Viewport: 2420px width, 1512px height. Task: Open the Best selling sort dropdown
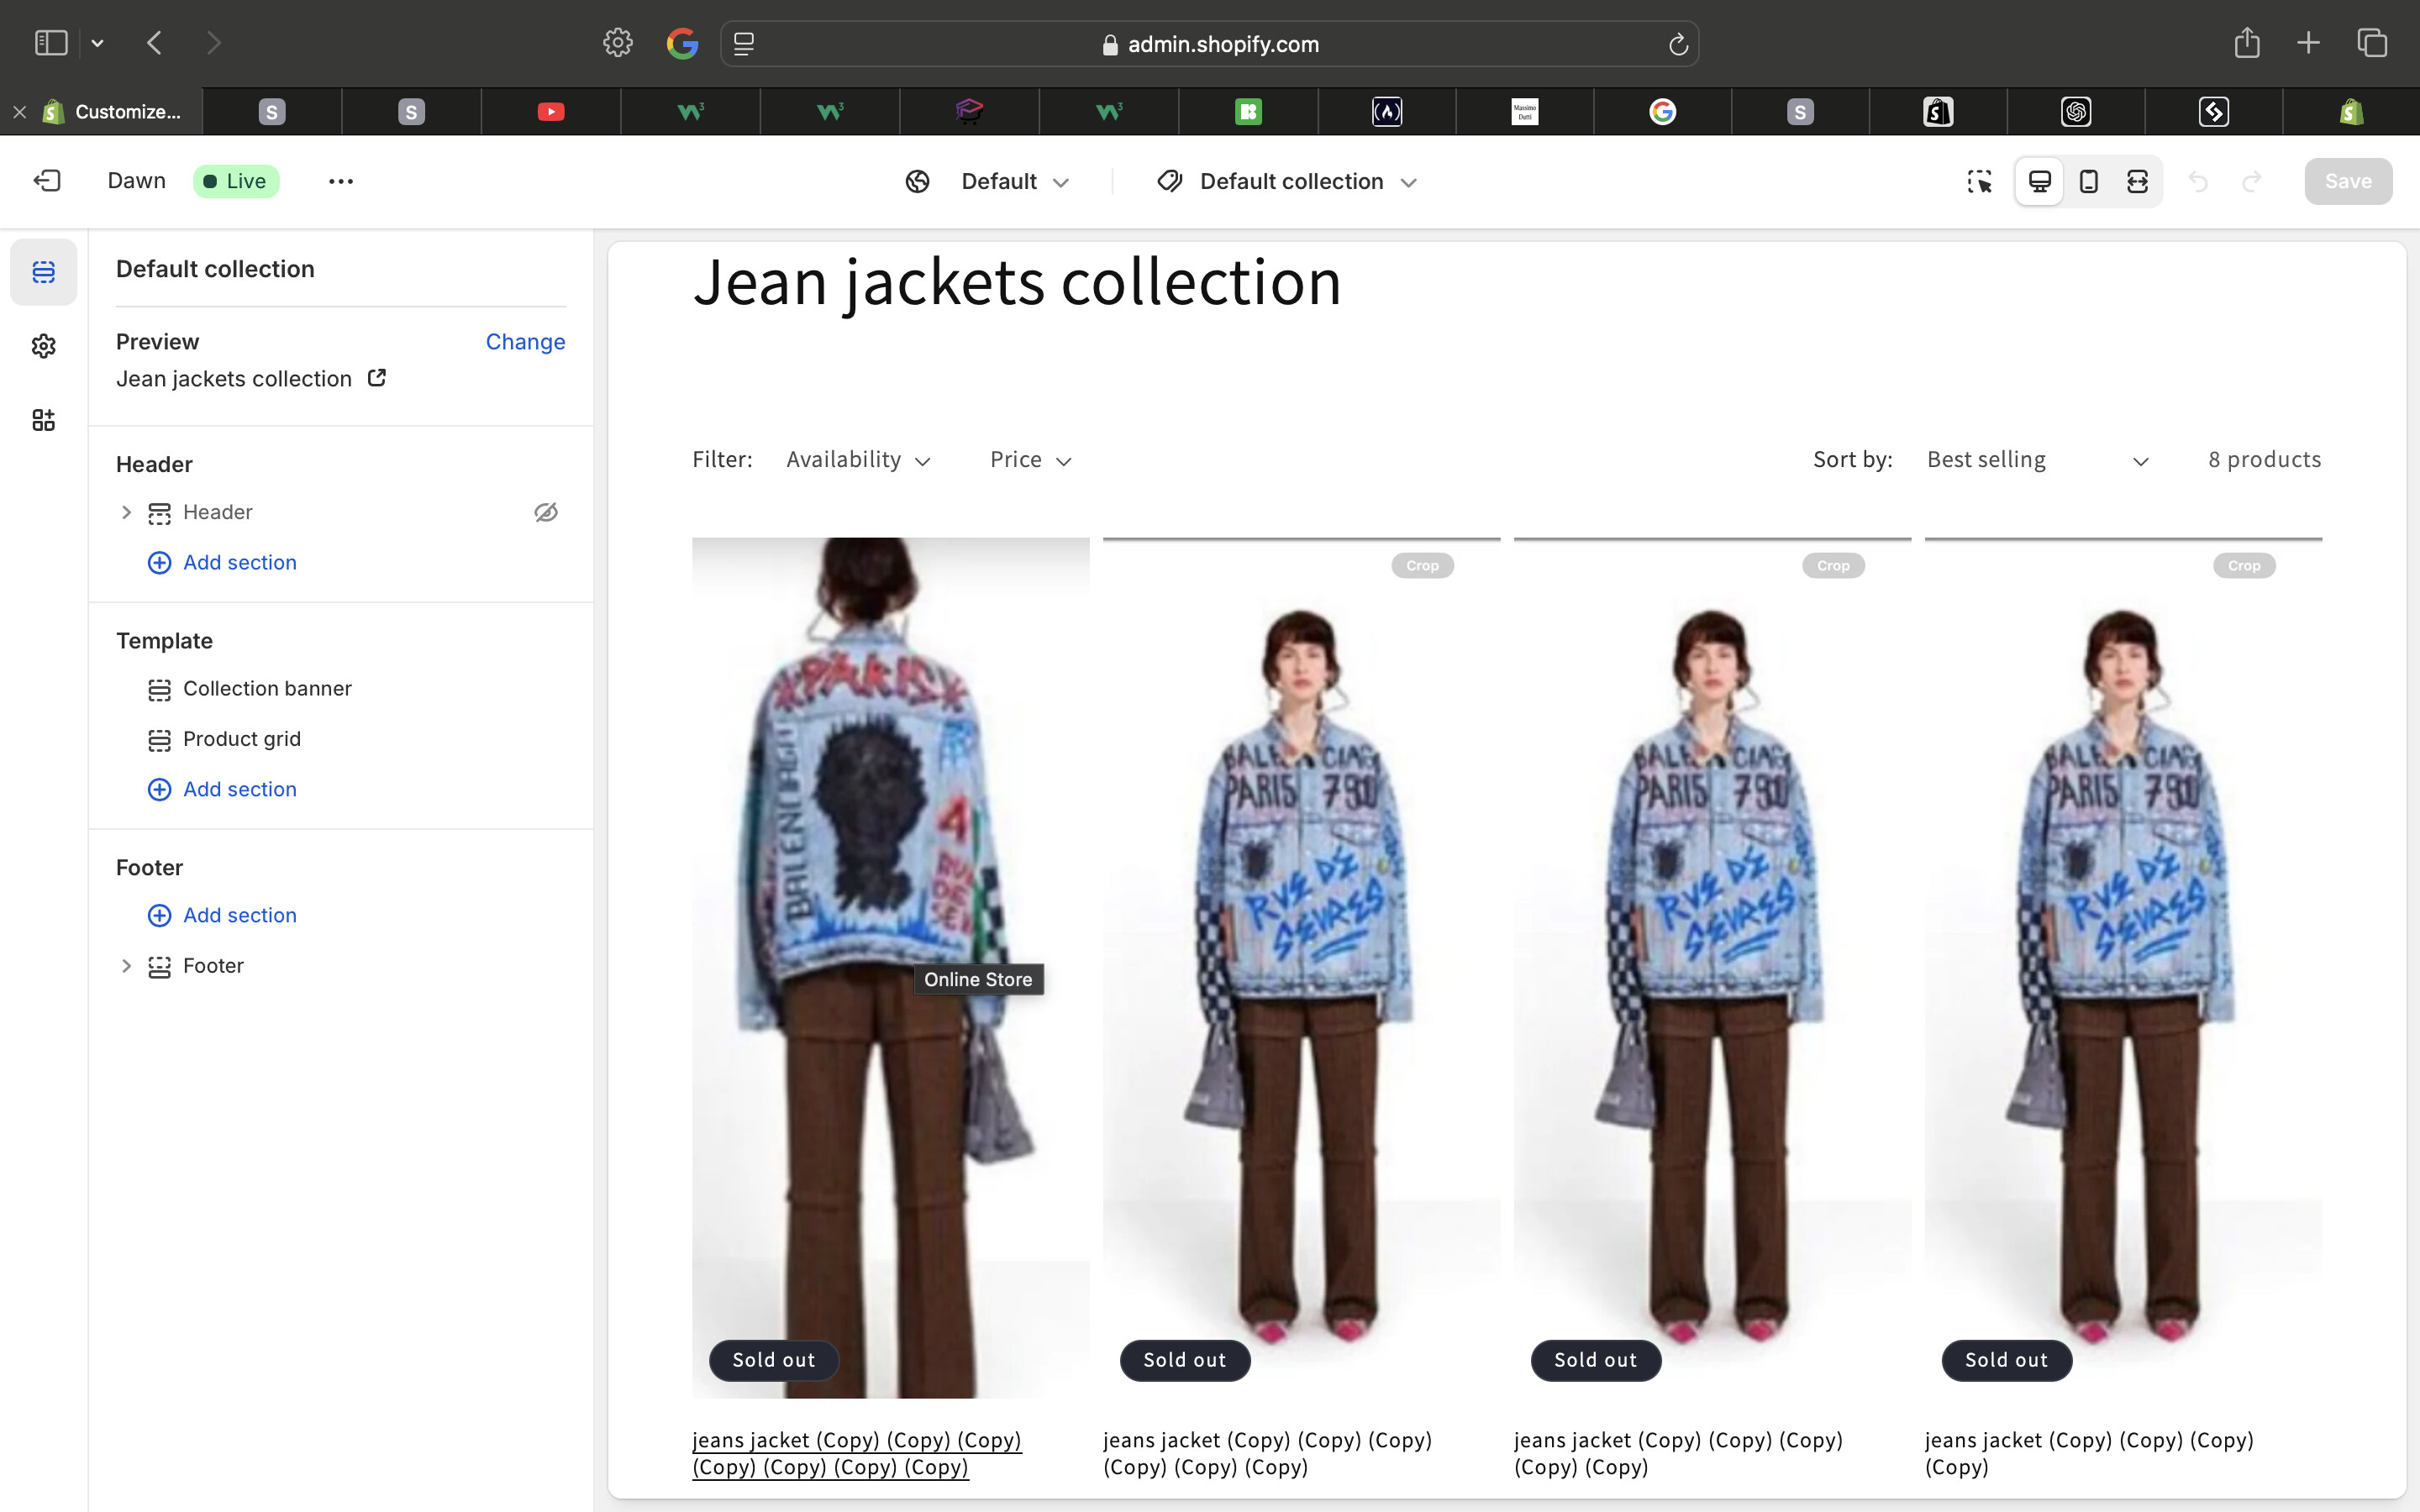(x=2037, y=460)
